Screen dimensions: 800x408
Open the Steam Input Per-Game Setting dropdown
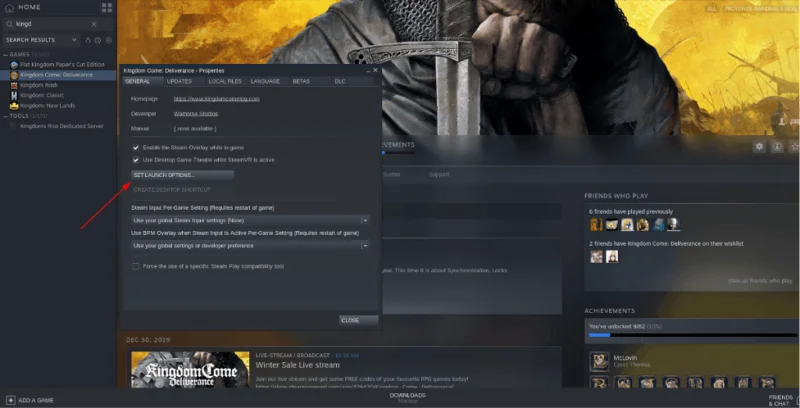(x=250, y=220)
